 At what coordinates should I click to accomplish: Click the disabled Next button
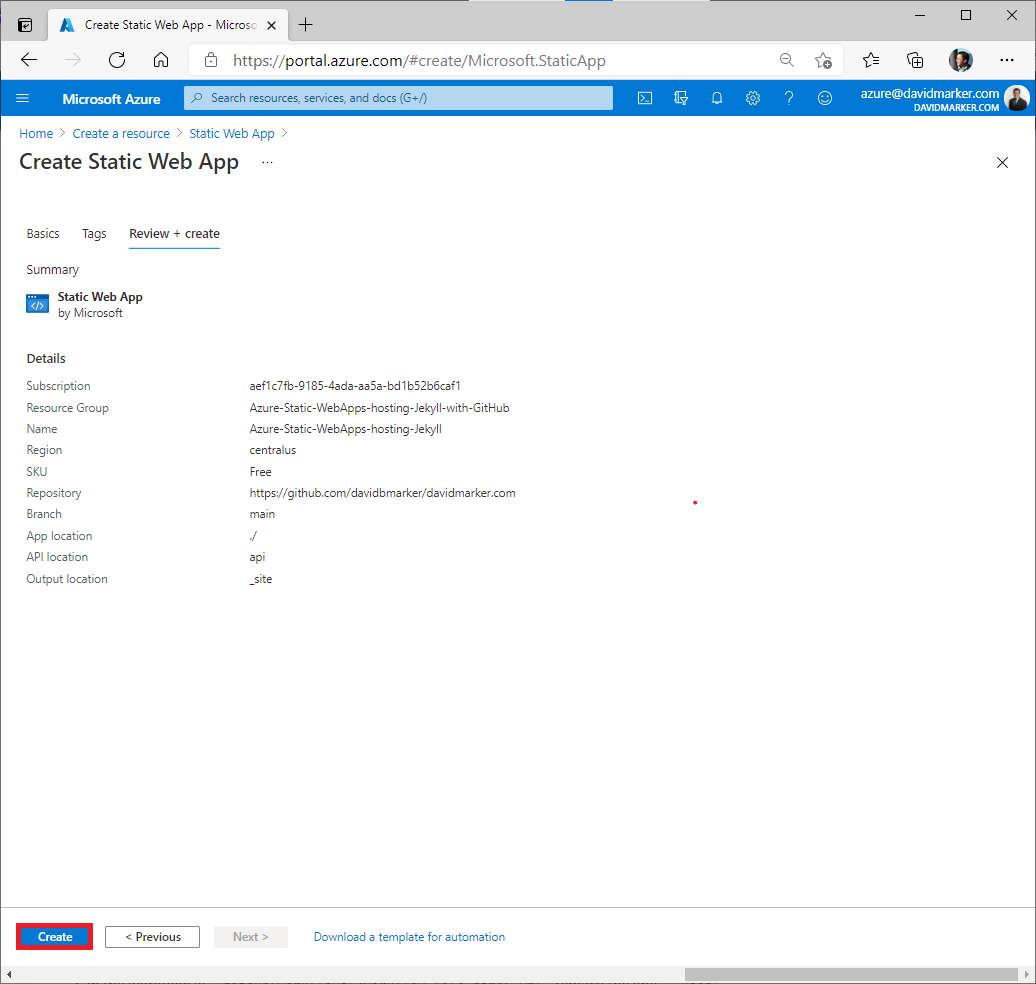point(250,936)
